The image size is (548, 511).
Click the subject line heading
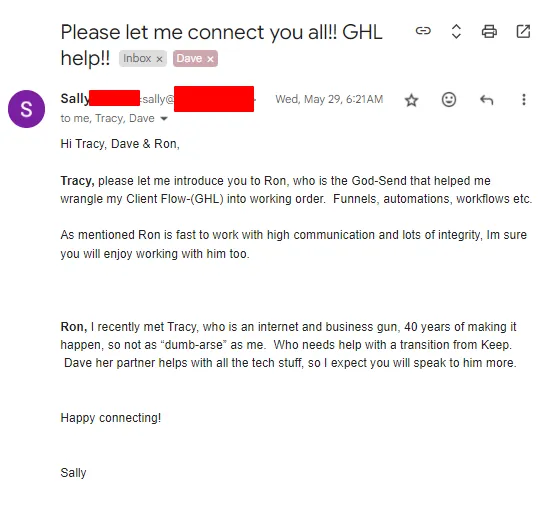pos(221,45)
